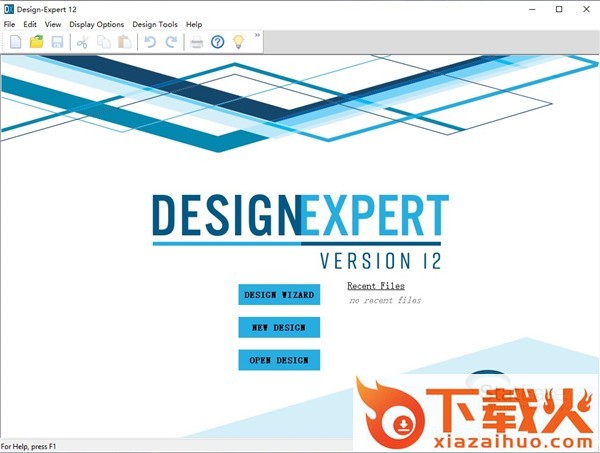This screenshot has height=453, width=600.
Task: Launch the DESIGN WIZARD button
Action: pos(279,295)
